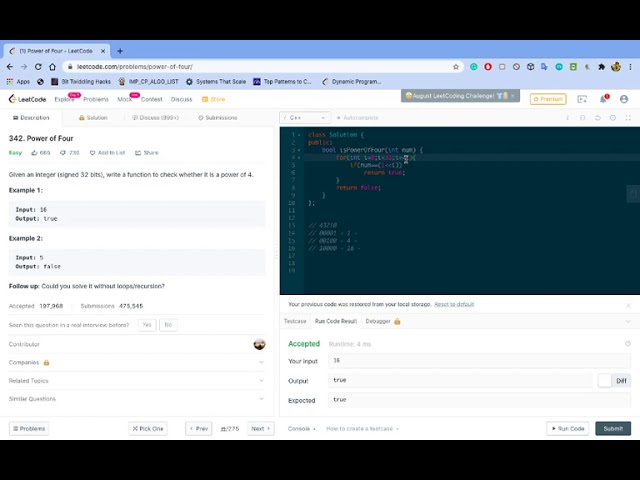Go to Next problem
This screenshot has height=480, width=640.
coord(261,429)
